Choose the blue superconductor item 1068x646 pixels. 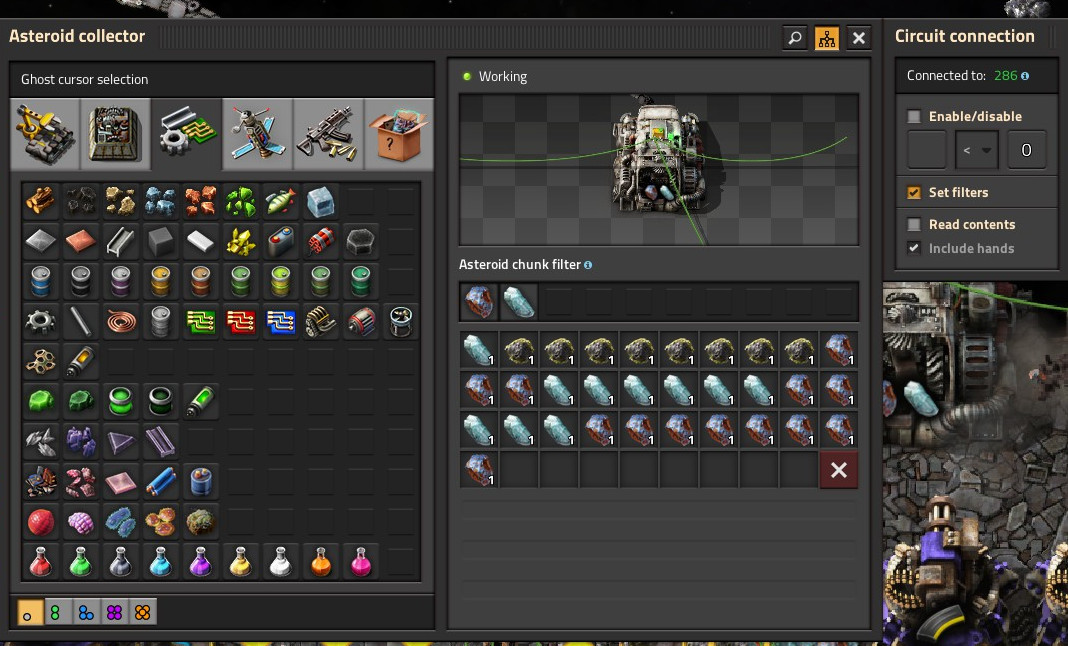(161, 481)
